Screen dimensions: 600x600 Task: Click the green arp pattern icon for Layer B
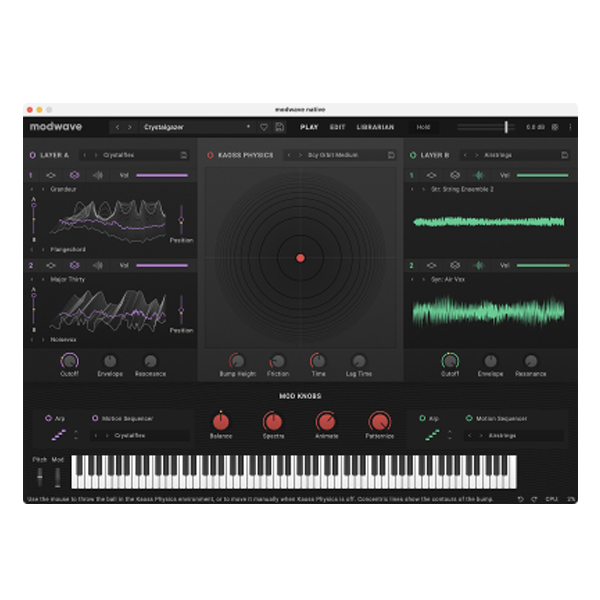(432, 435)
